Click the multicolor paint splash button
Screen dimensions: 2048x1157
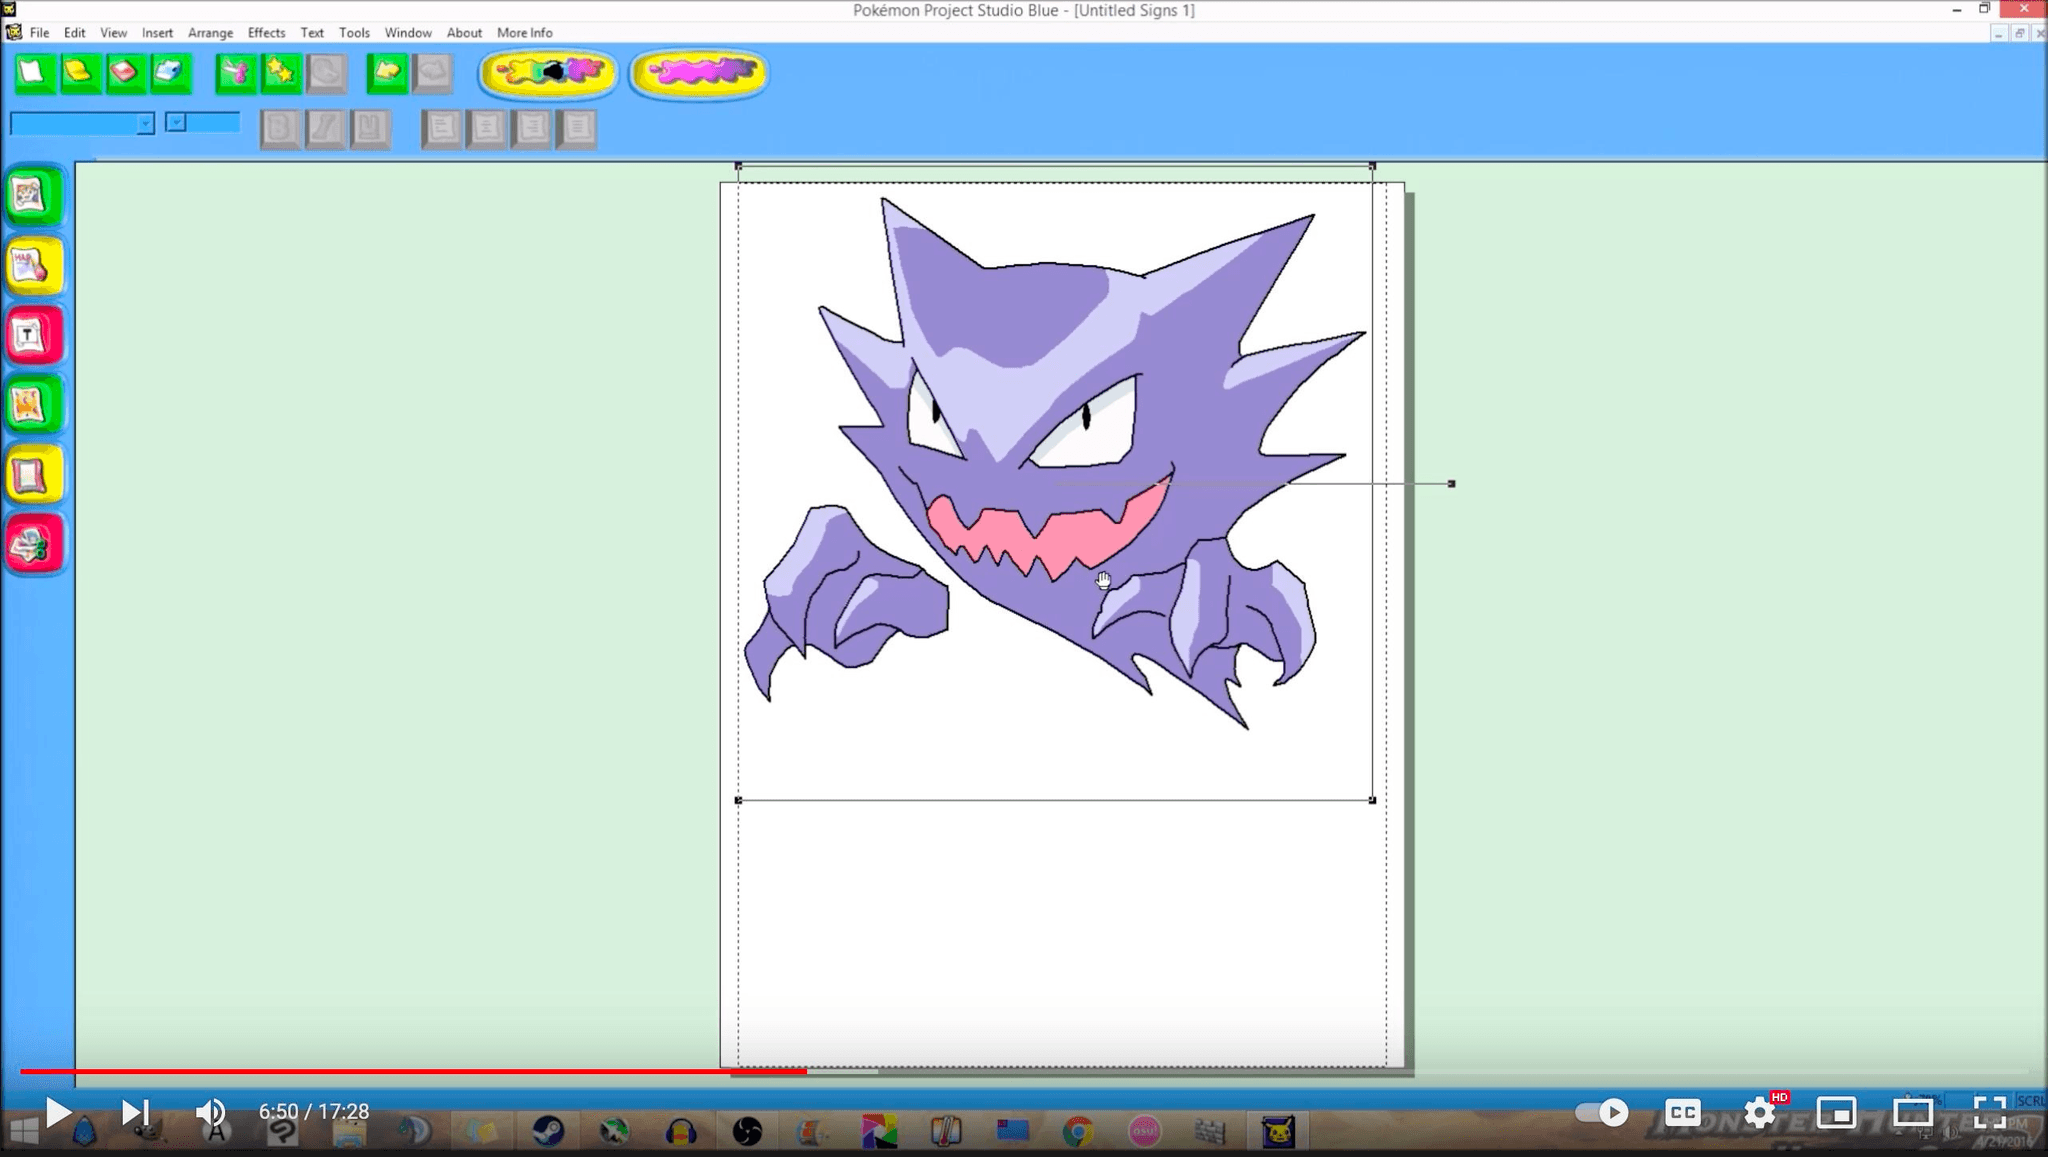pos(548,73)
